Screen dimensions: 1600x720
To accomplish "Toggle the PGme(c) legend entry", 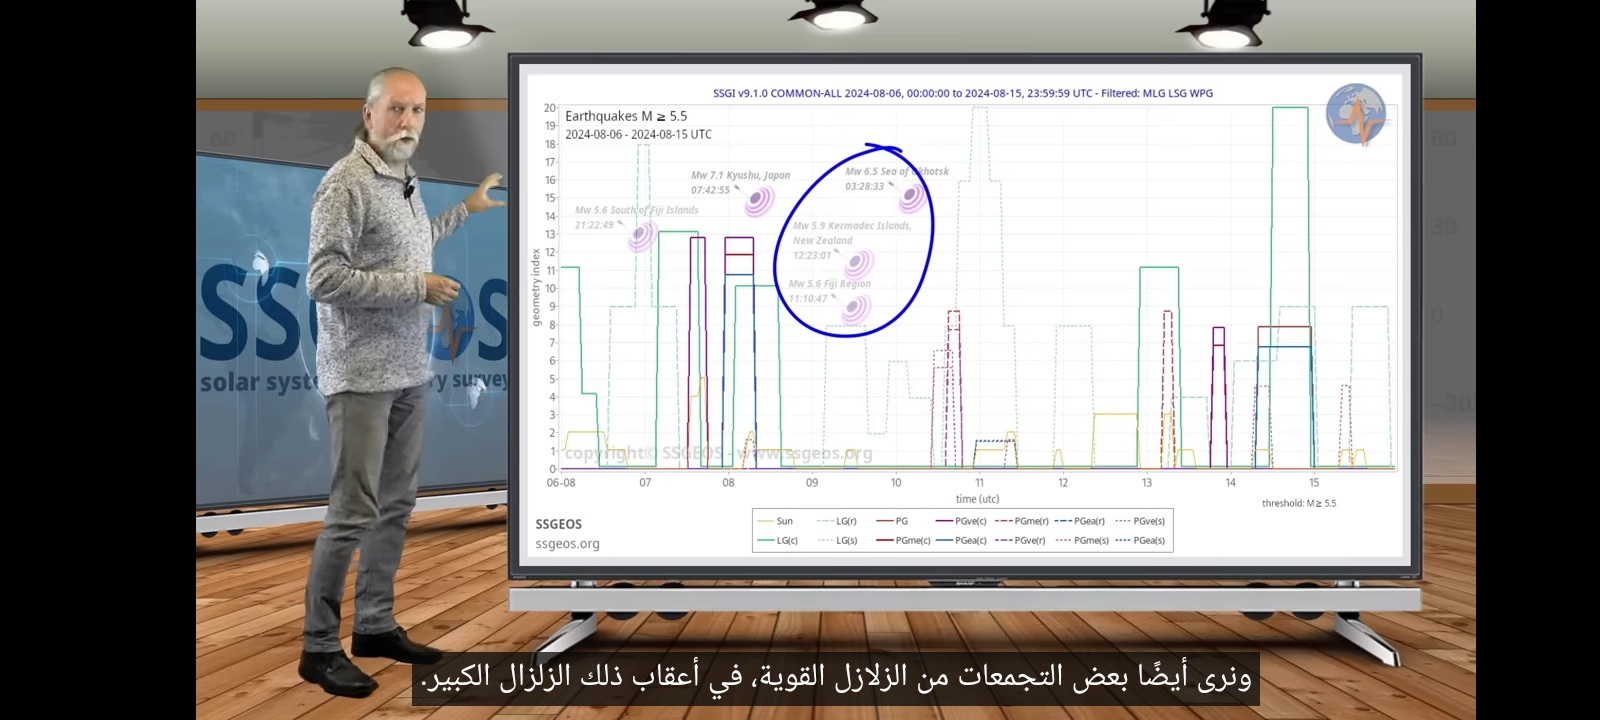I will click(x=903, y=540).
